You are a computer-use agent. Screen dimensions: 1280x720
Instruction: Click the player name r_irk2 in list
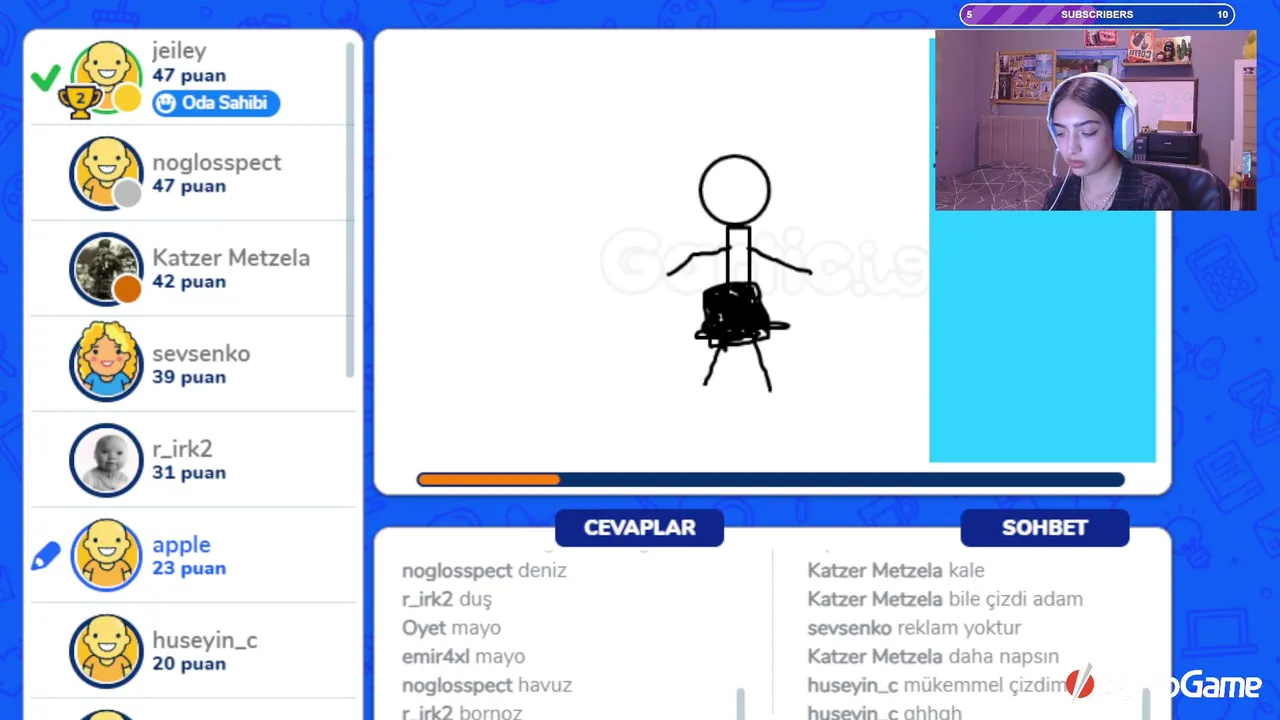pyautogui.click(x=182, y=449)
